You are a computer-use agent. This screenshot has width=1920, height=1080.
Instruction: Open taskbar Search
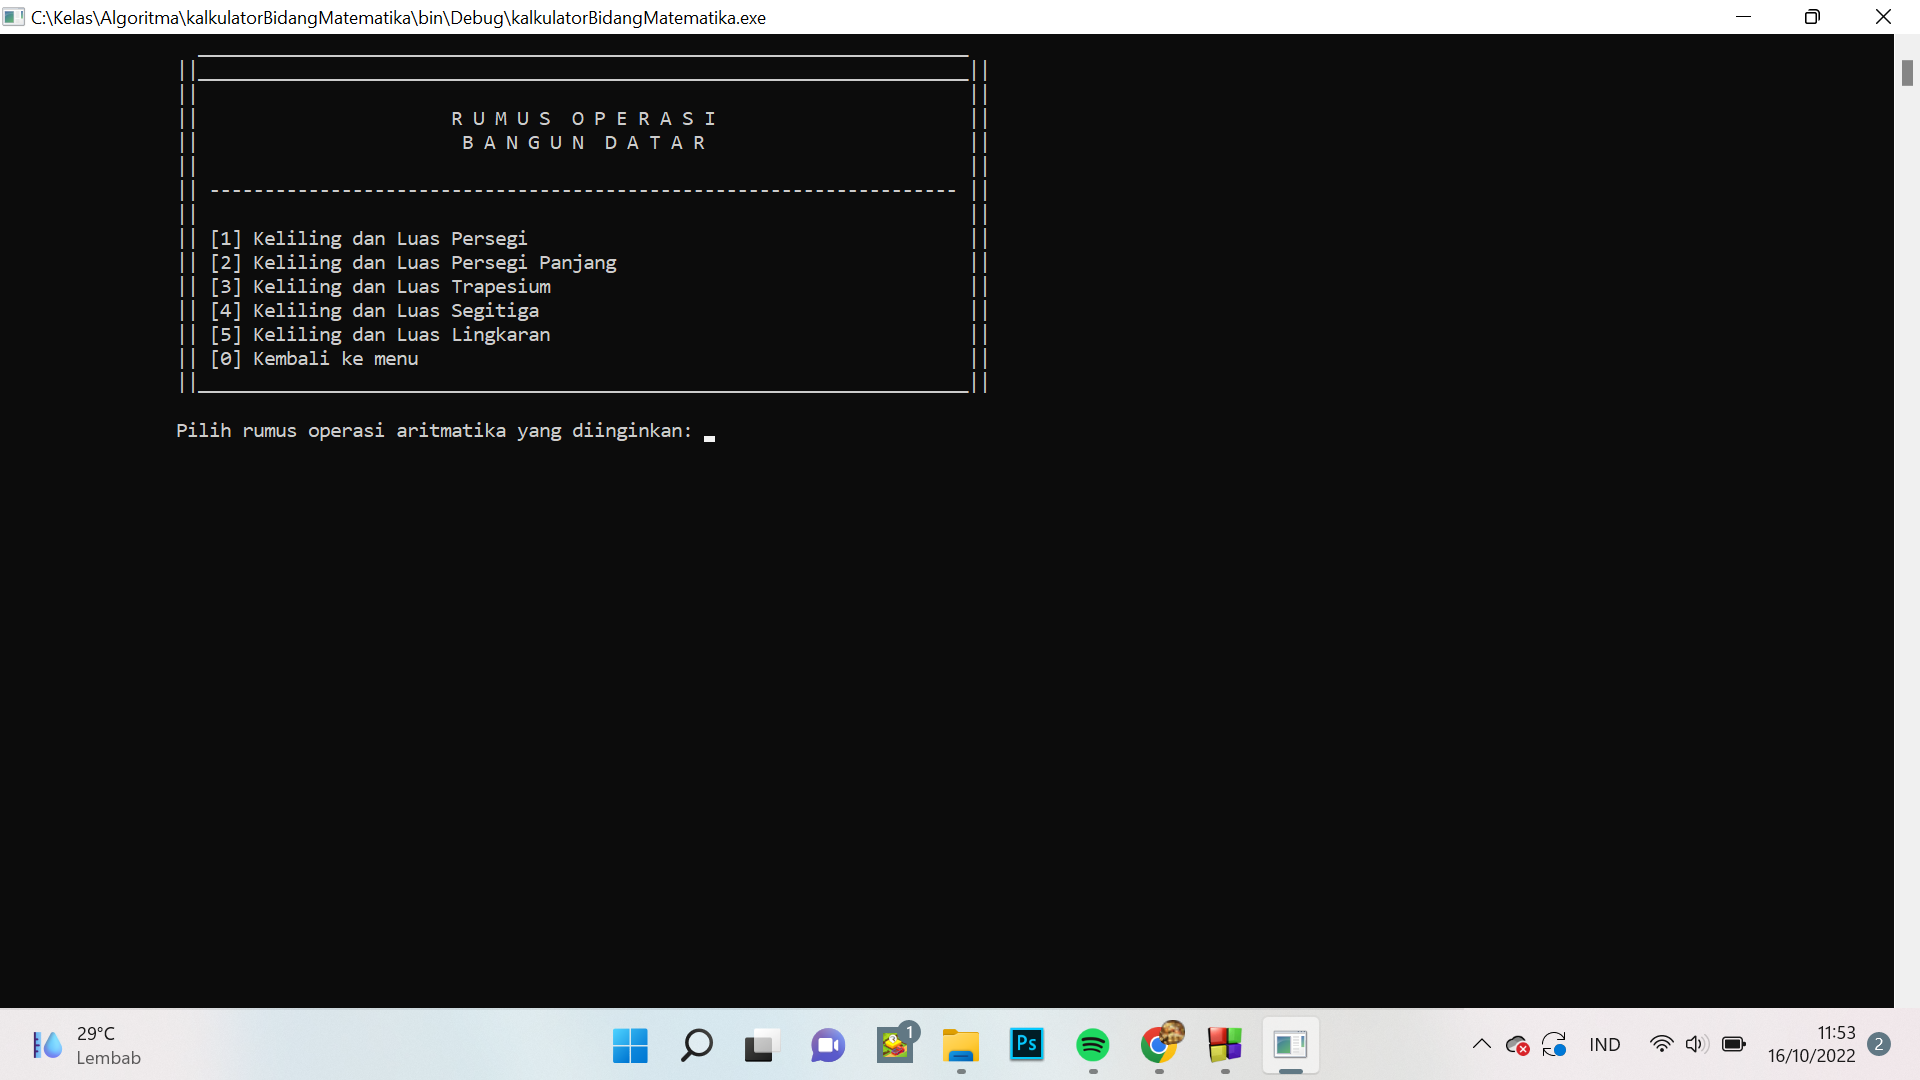coord(696,1046)
